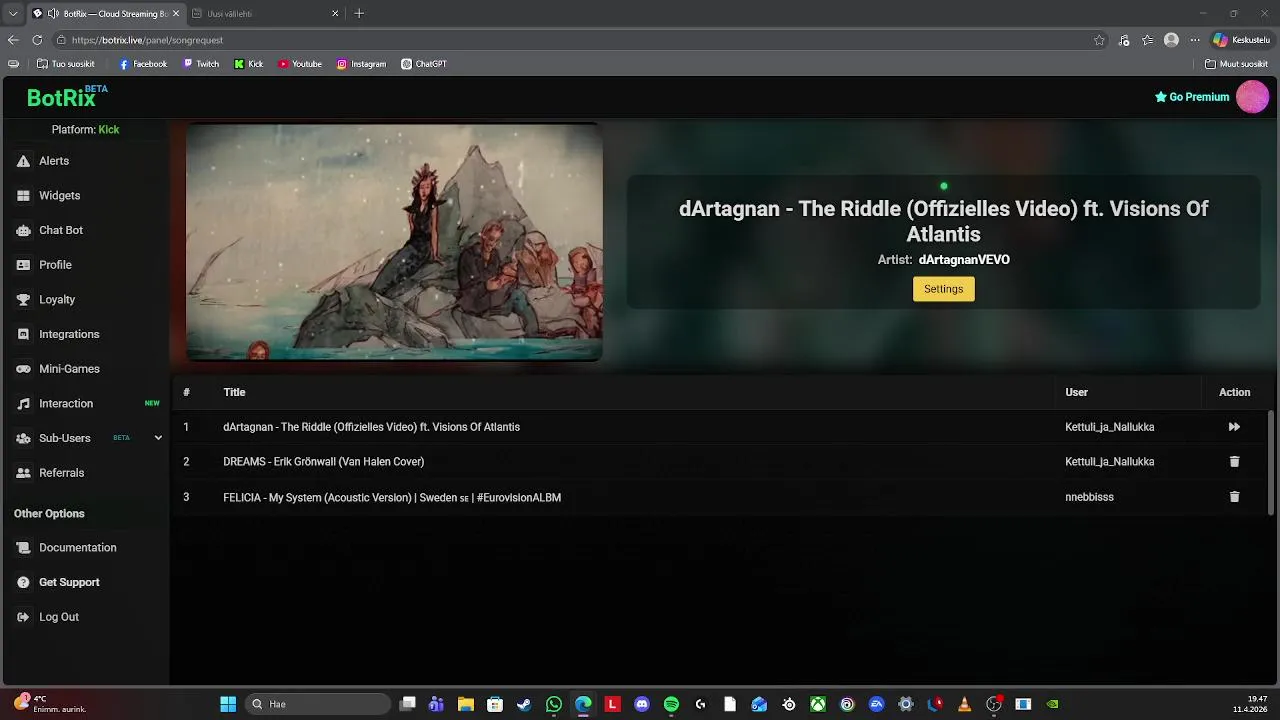Image resolution: width=1280 pixels, height=720 pixels.
Task: Open the pink user avatar menu
Action: pos(1252,97)
